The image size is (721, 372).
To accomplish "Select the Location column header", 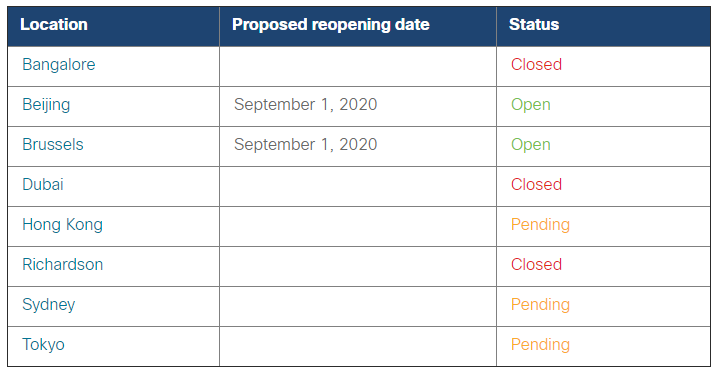I will [x=54, y=24].
